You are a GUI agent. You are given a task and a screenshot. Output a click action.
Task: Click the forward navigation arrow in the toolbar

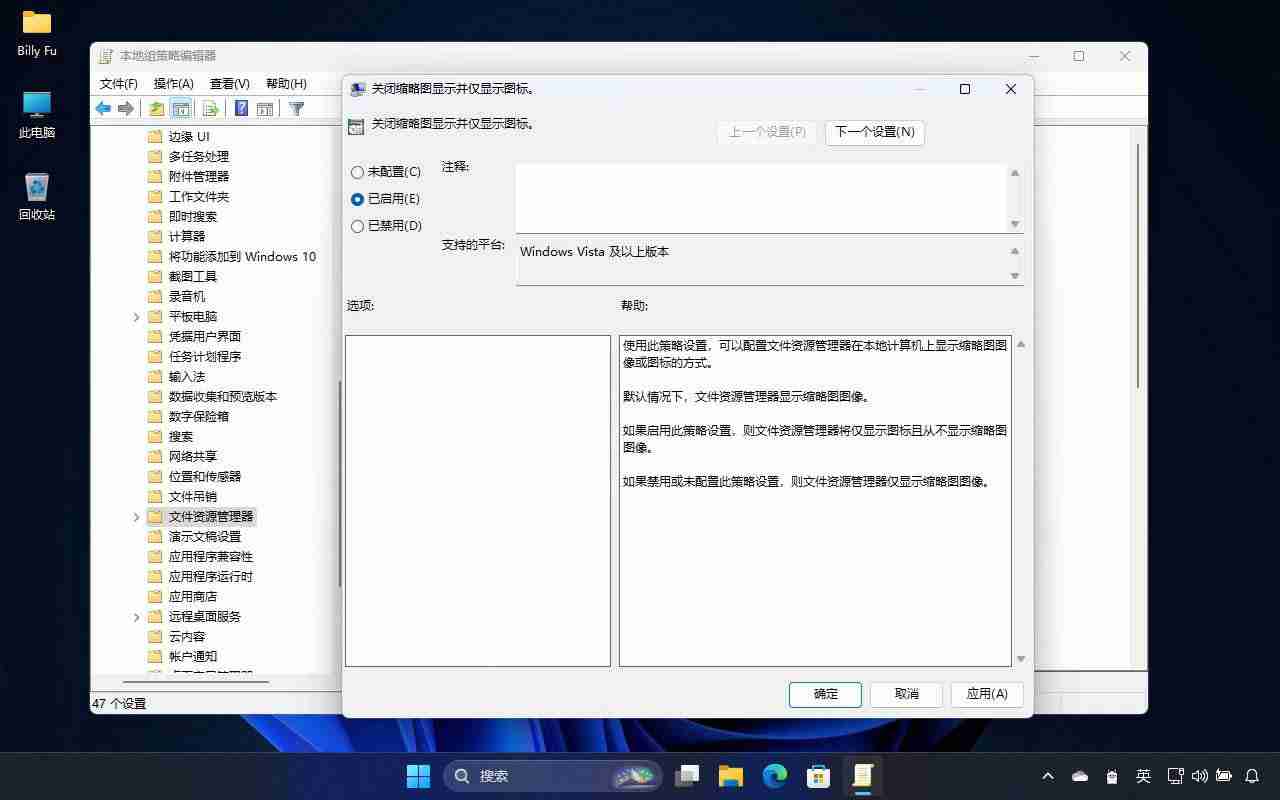(x=126, y=108)
